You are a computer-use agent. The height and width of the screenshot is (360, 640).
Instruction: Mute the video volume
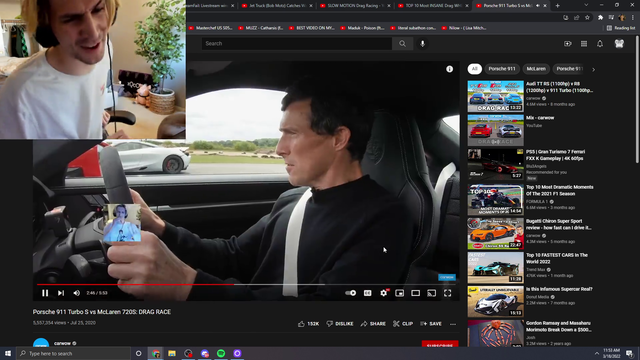click(x=76, y=293)
